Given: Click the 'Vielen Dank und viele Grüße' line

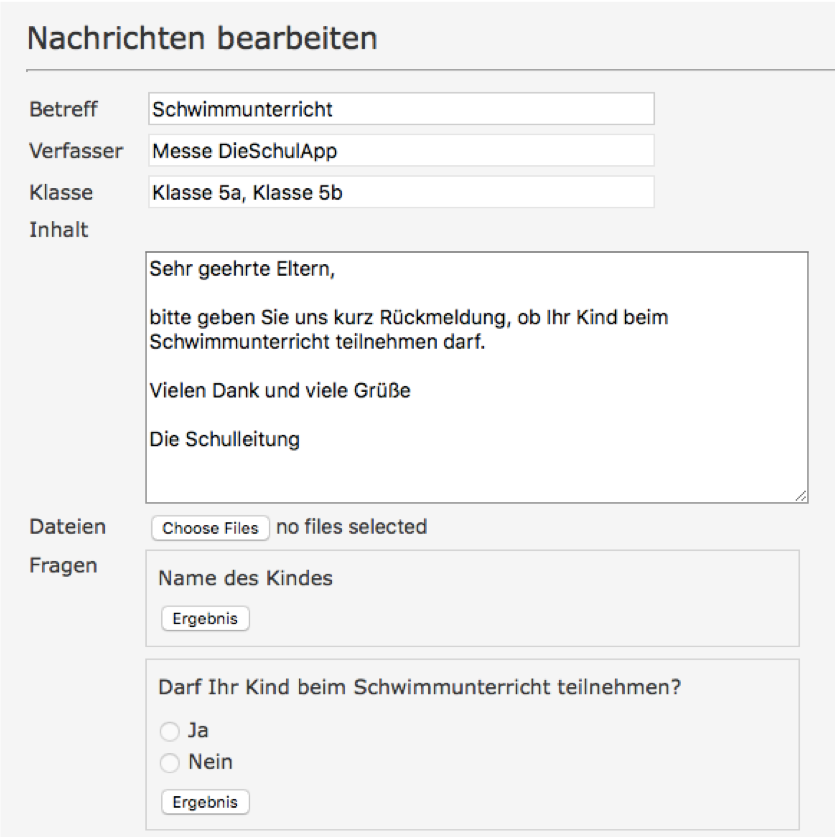Looking at the screenshot, I should coord(280,391).
